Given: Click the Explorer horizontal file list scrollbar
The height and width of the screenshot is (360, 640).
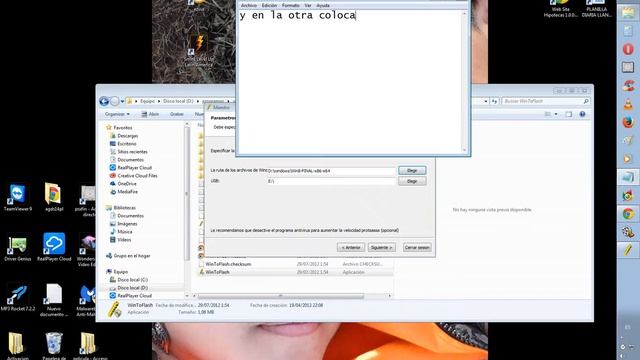Looking at the screenshot, I should pyautogui.click(x=281, y=296).
